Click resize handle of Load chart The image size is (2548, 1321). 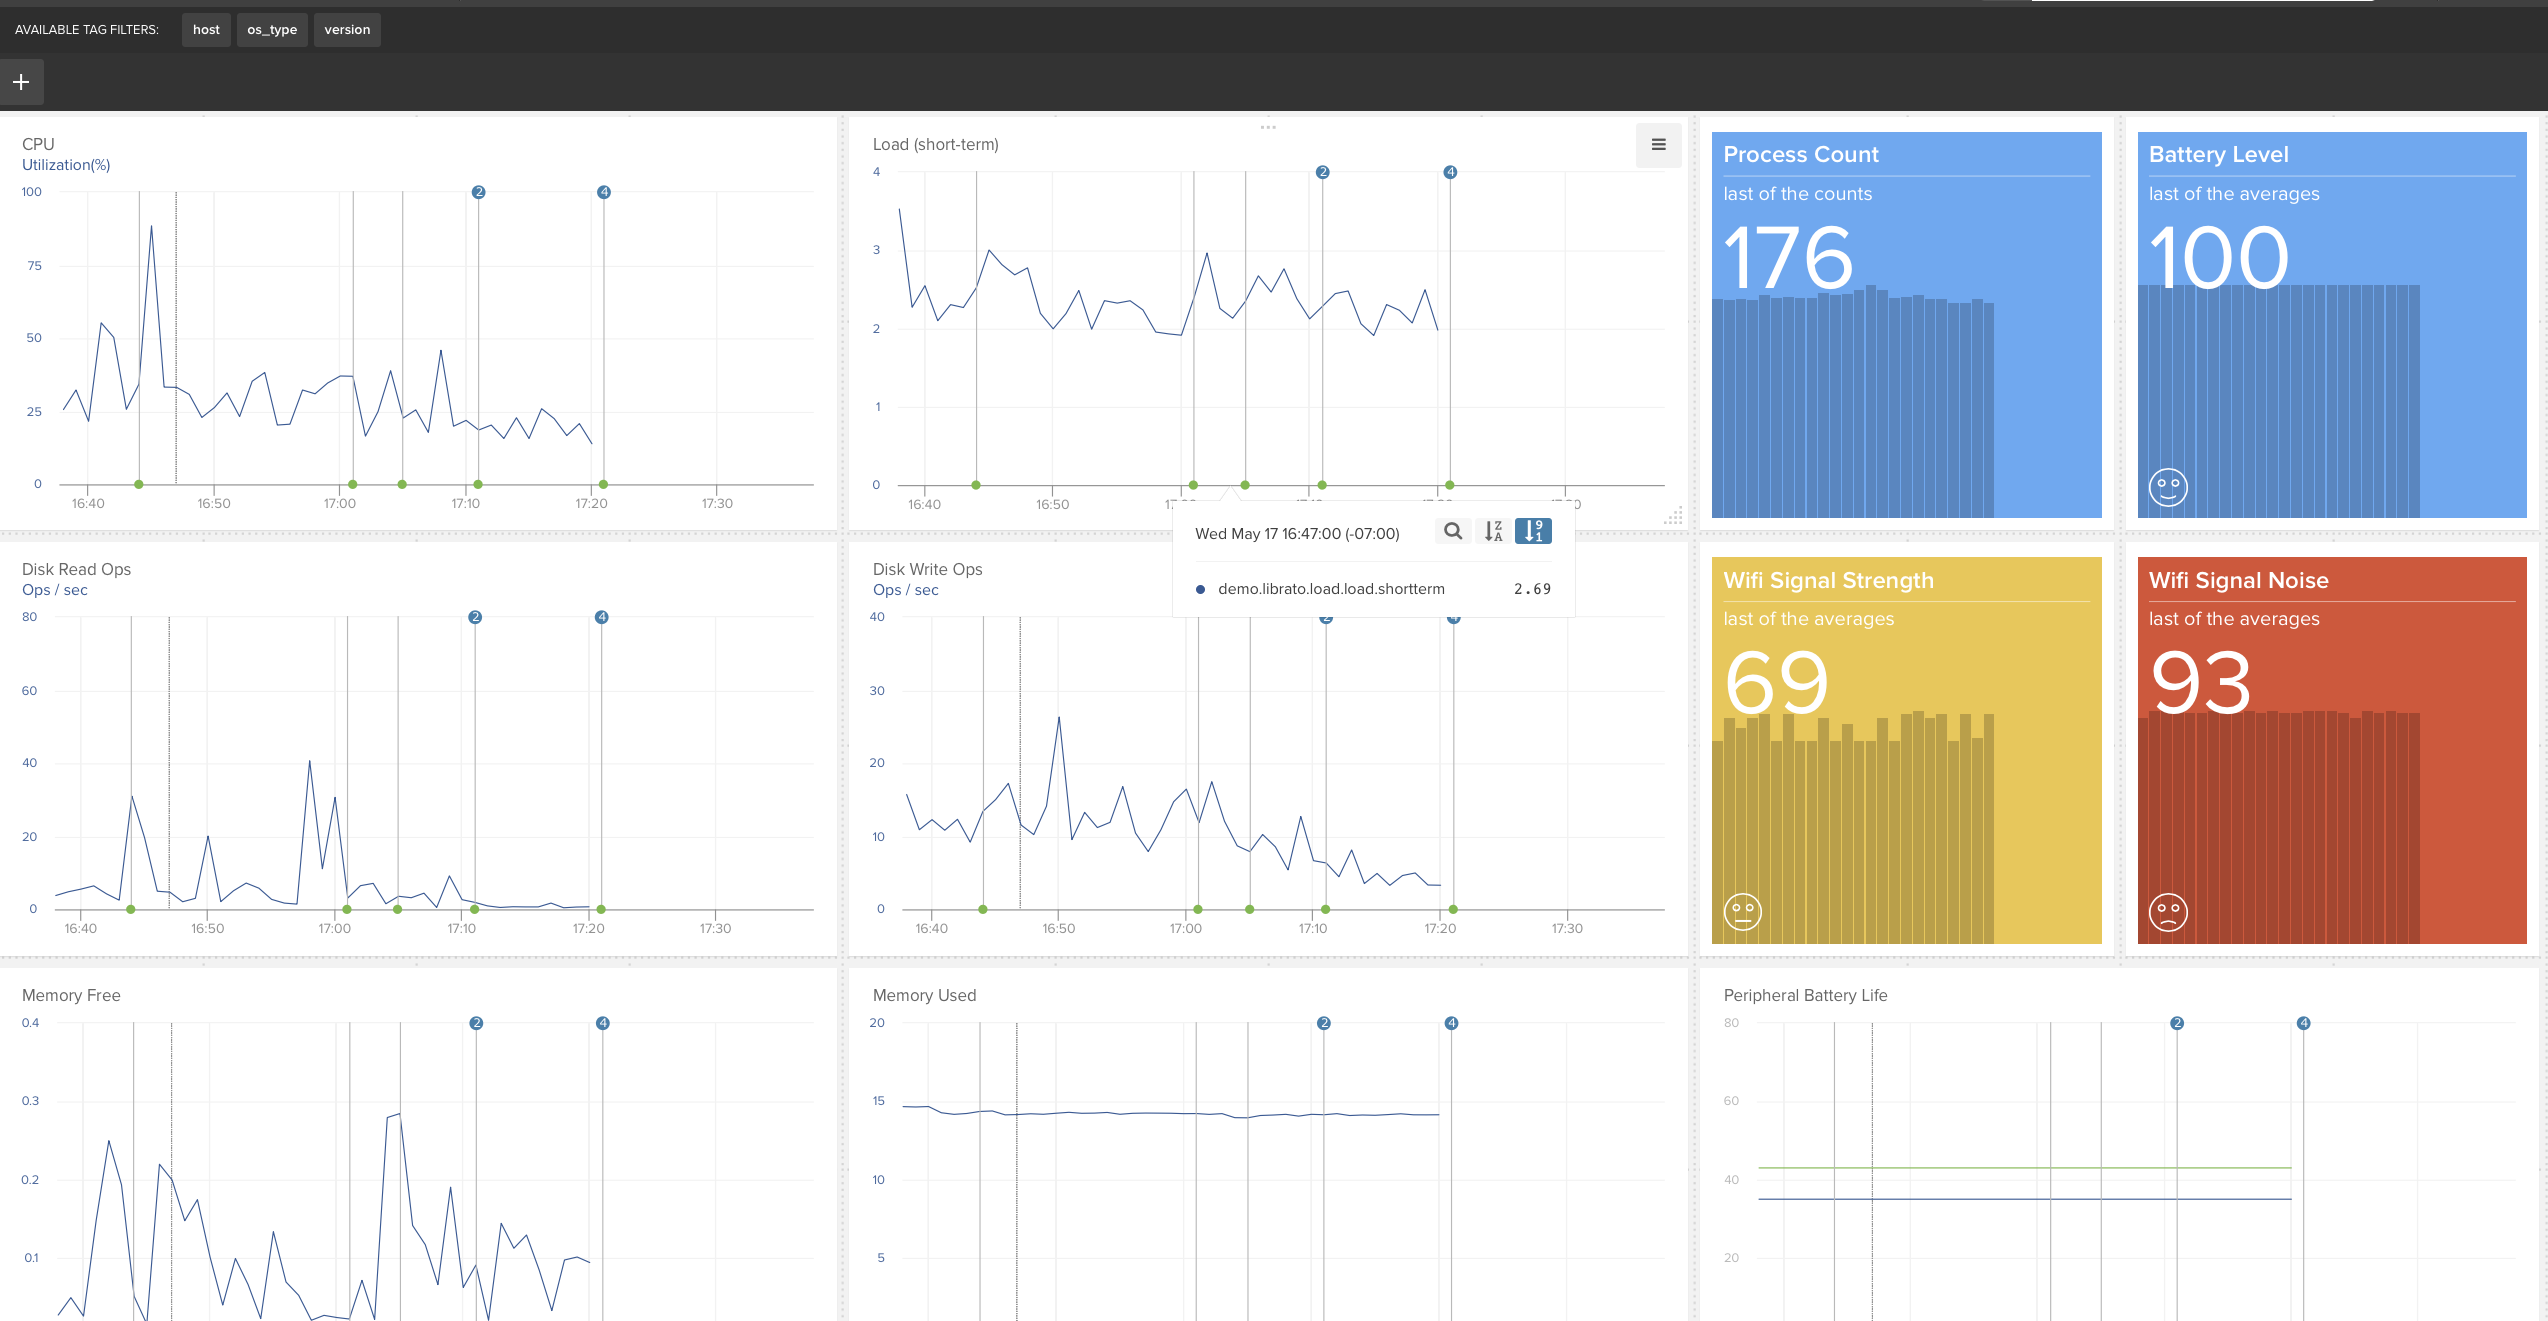pos(1673,517)
